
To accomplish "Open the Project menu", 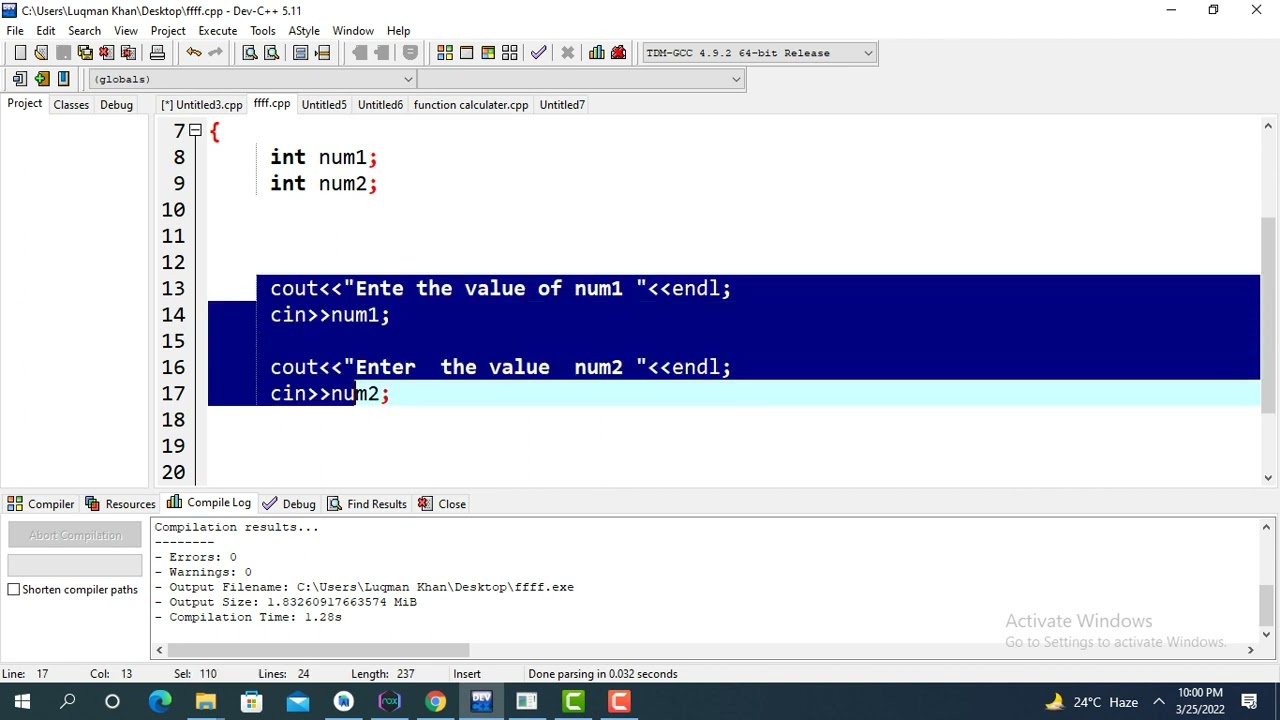I will pyautogui.click(x=168, y=31).
